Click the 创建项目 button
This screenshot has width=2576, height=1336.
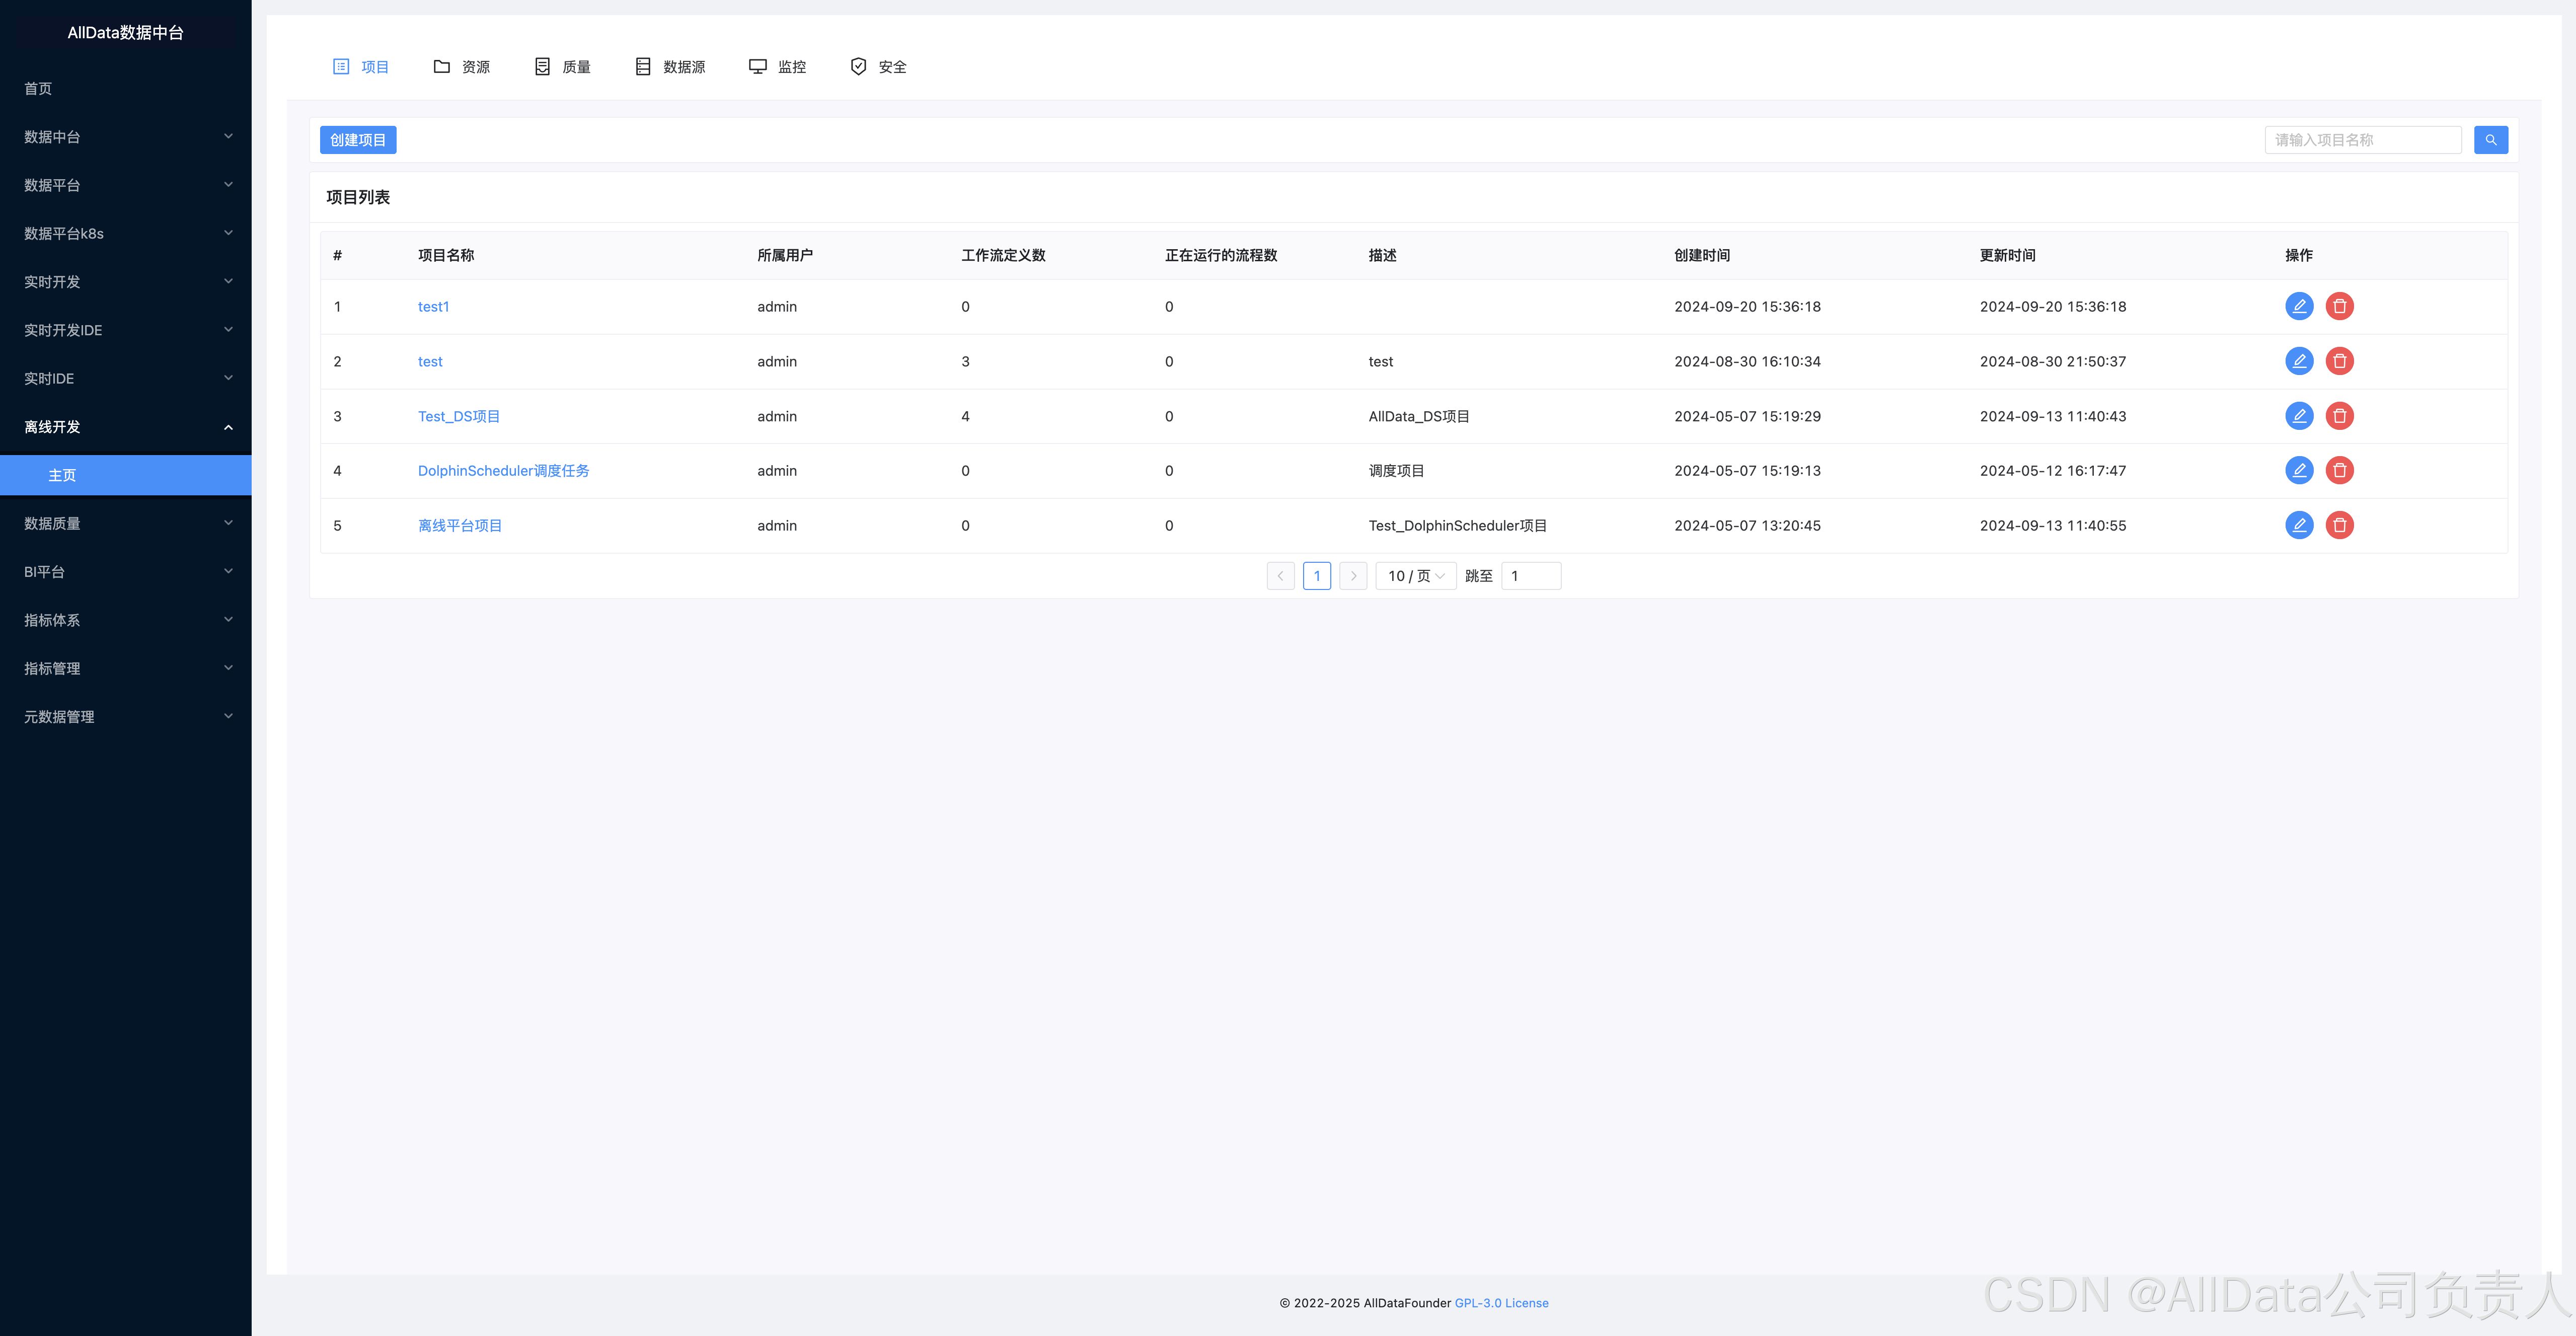[x=358, y=140]
